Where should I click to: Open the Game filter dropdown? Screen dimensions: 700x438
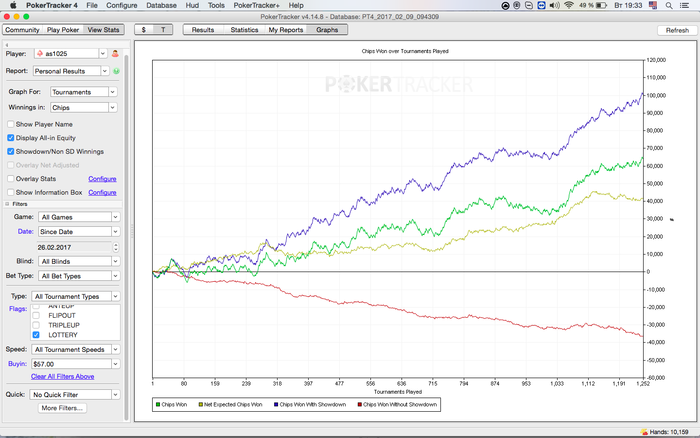[x=79, y=217]
